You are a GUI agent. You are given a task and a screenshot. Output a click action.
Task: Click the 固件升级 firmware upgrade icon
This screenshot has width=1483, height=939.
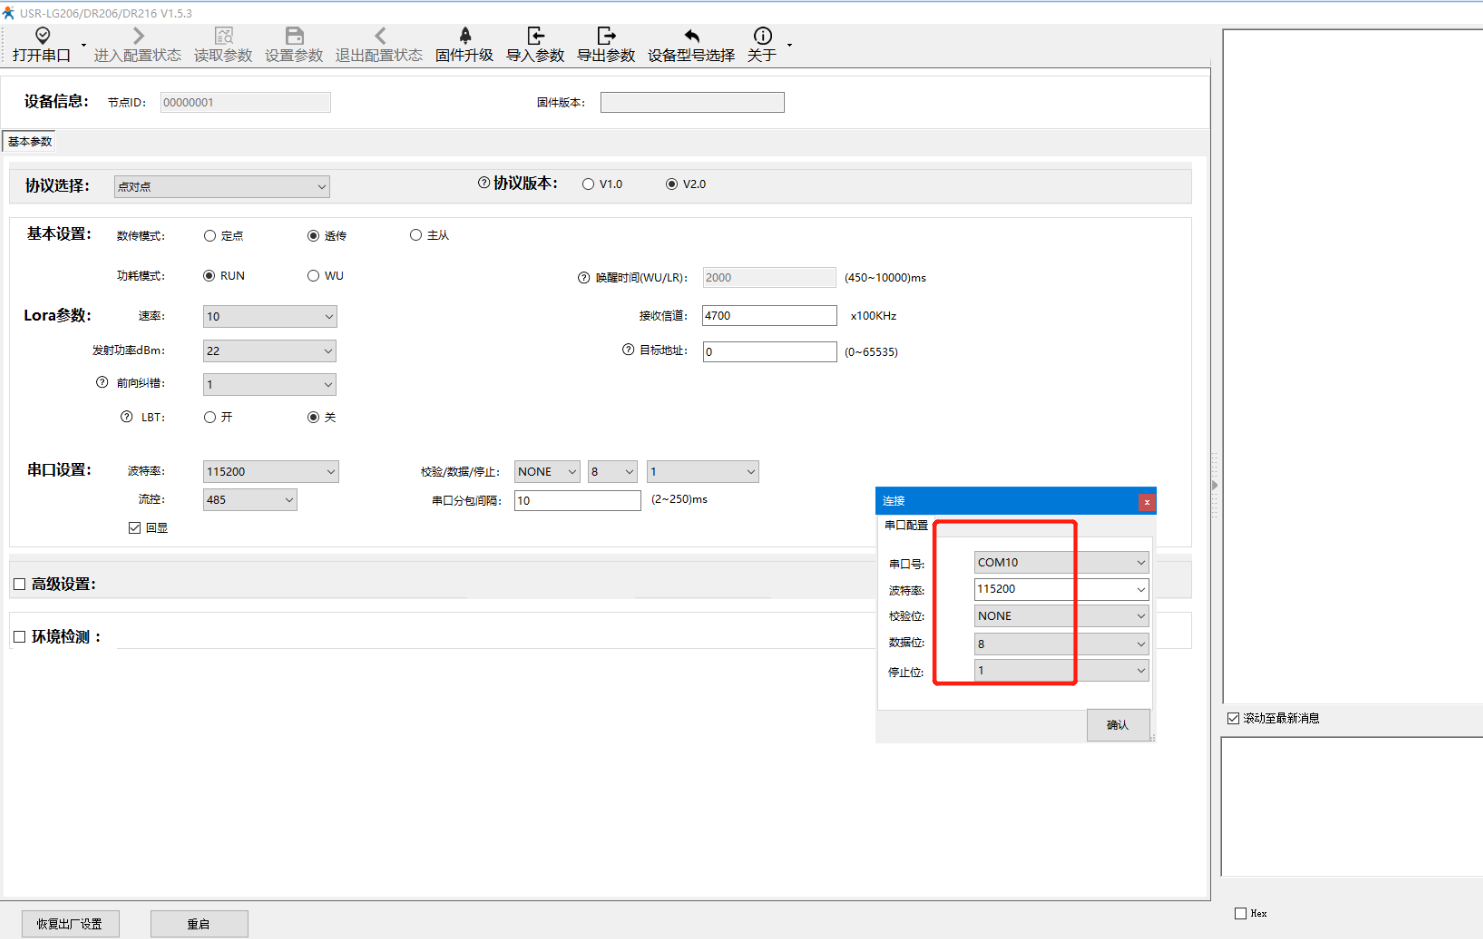pos(464,36)
